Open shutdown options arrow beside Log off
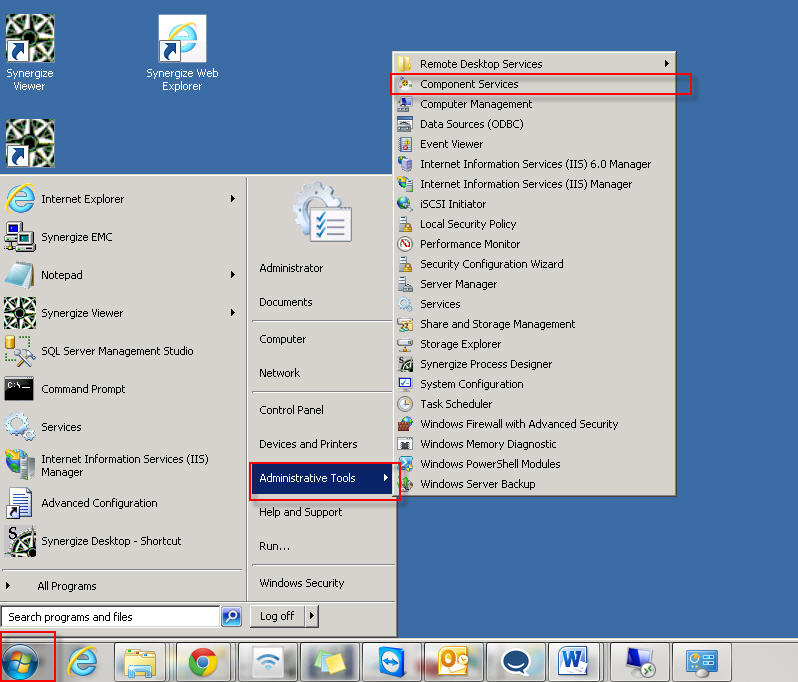Image resolution: width=798 pixels, height=682 pixels. coord(311,616)
